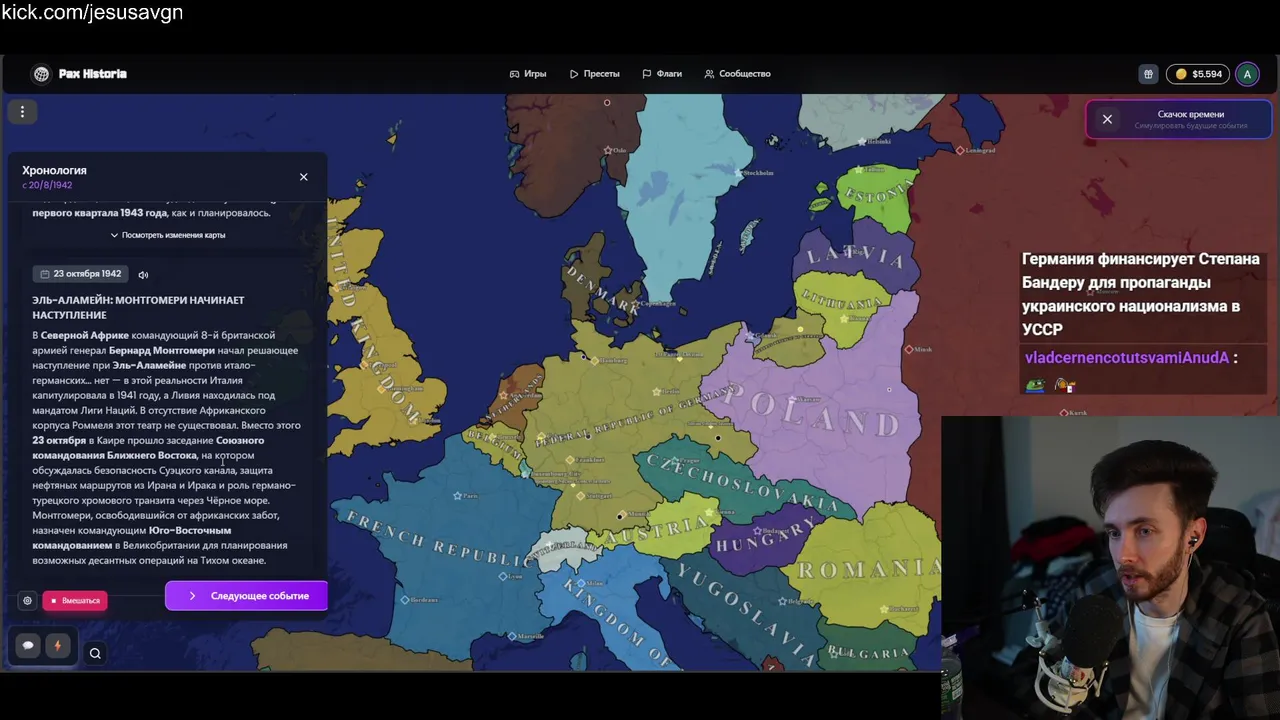Select the Helsinki city marker

860,141
